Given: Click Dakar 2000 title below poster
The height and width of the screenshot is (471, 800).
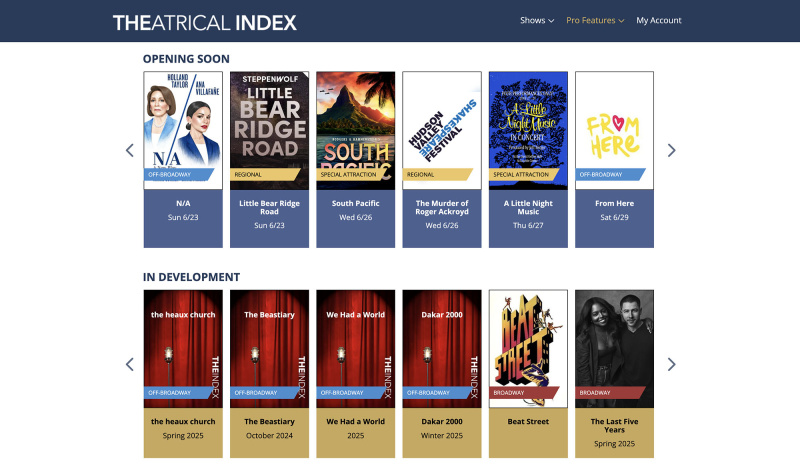Looking at the screenshot, I should click(442, 422).
